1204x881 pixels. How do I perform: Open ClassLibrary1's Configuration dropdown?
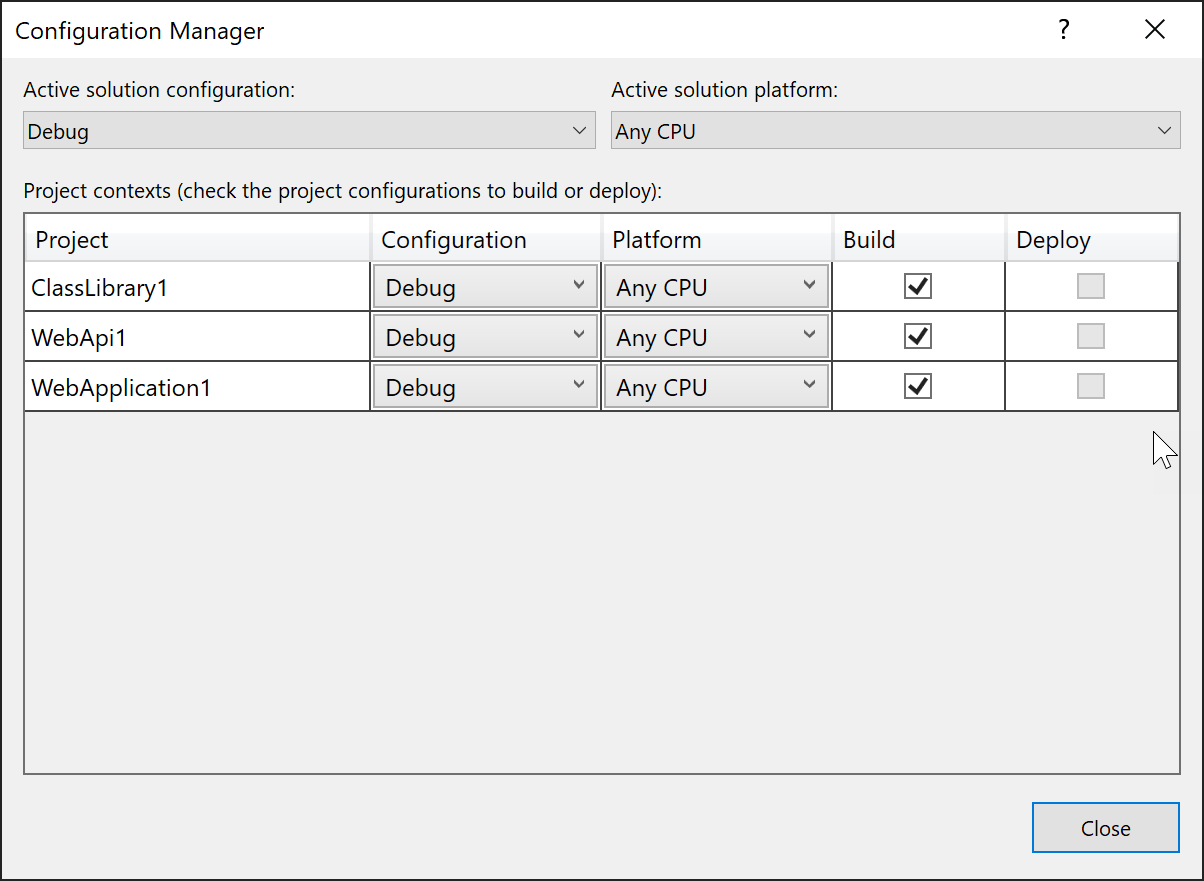[x=484, y=286]
